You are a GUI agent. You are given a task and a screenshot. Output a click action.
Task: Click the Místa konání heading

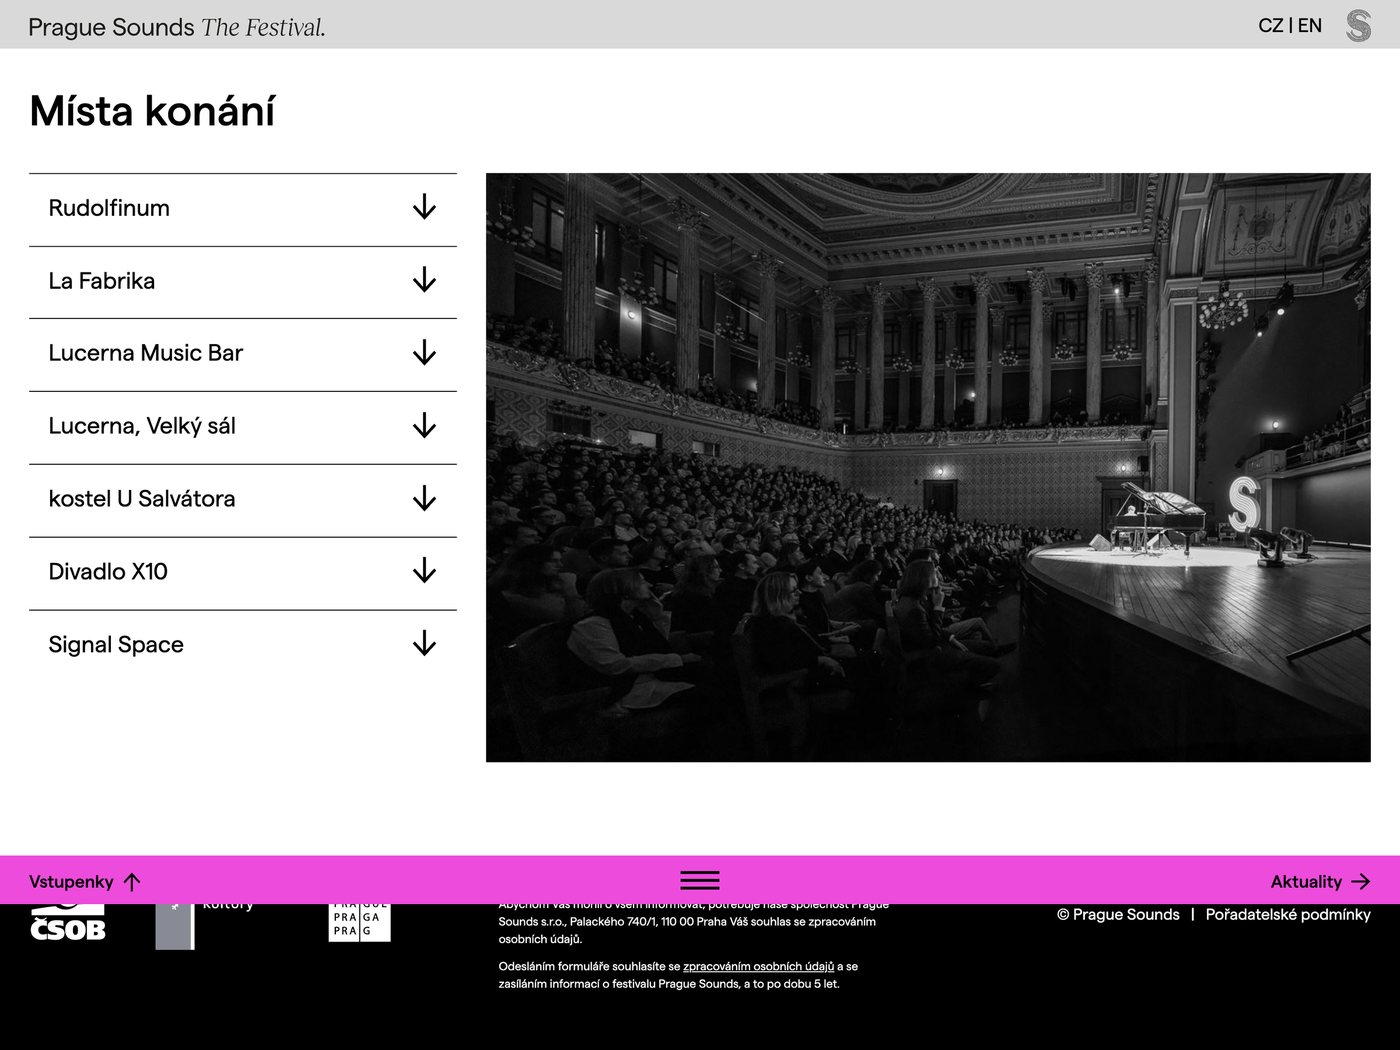[x=152, y=111]
